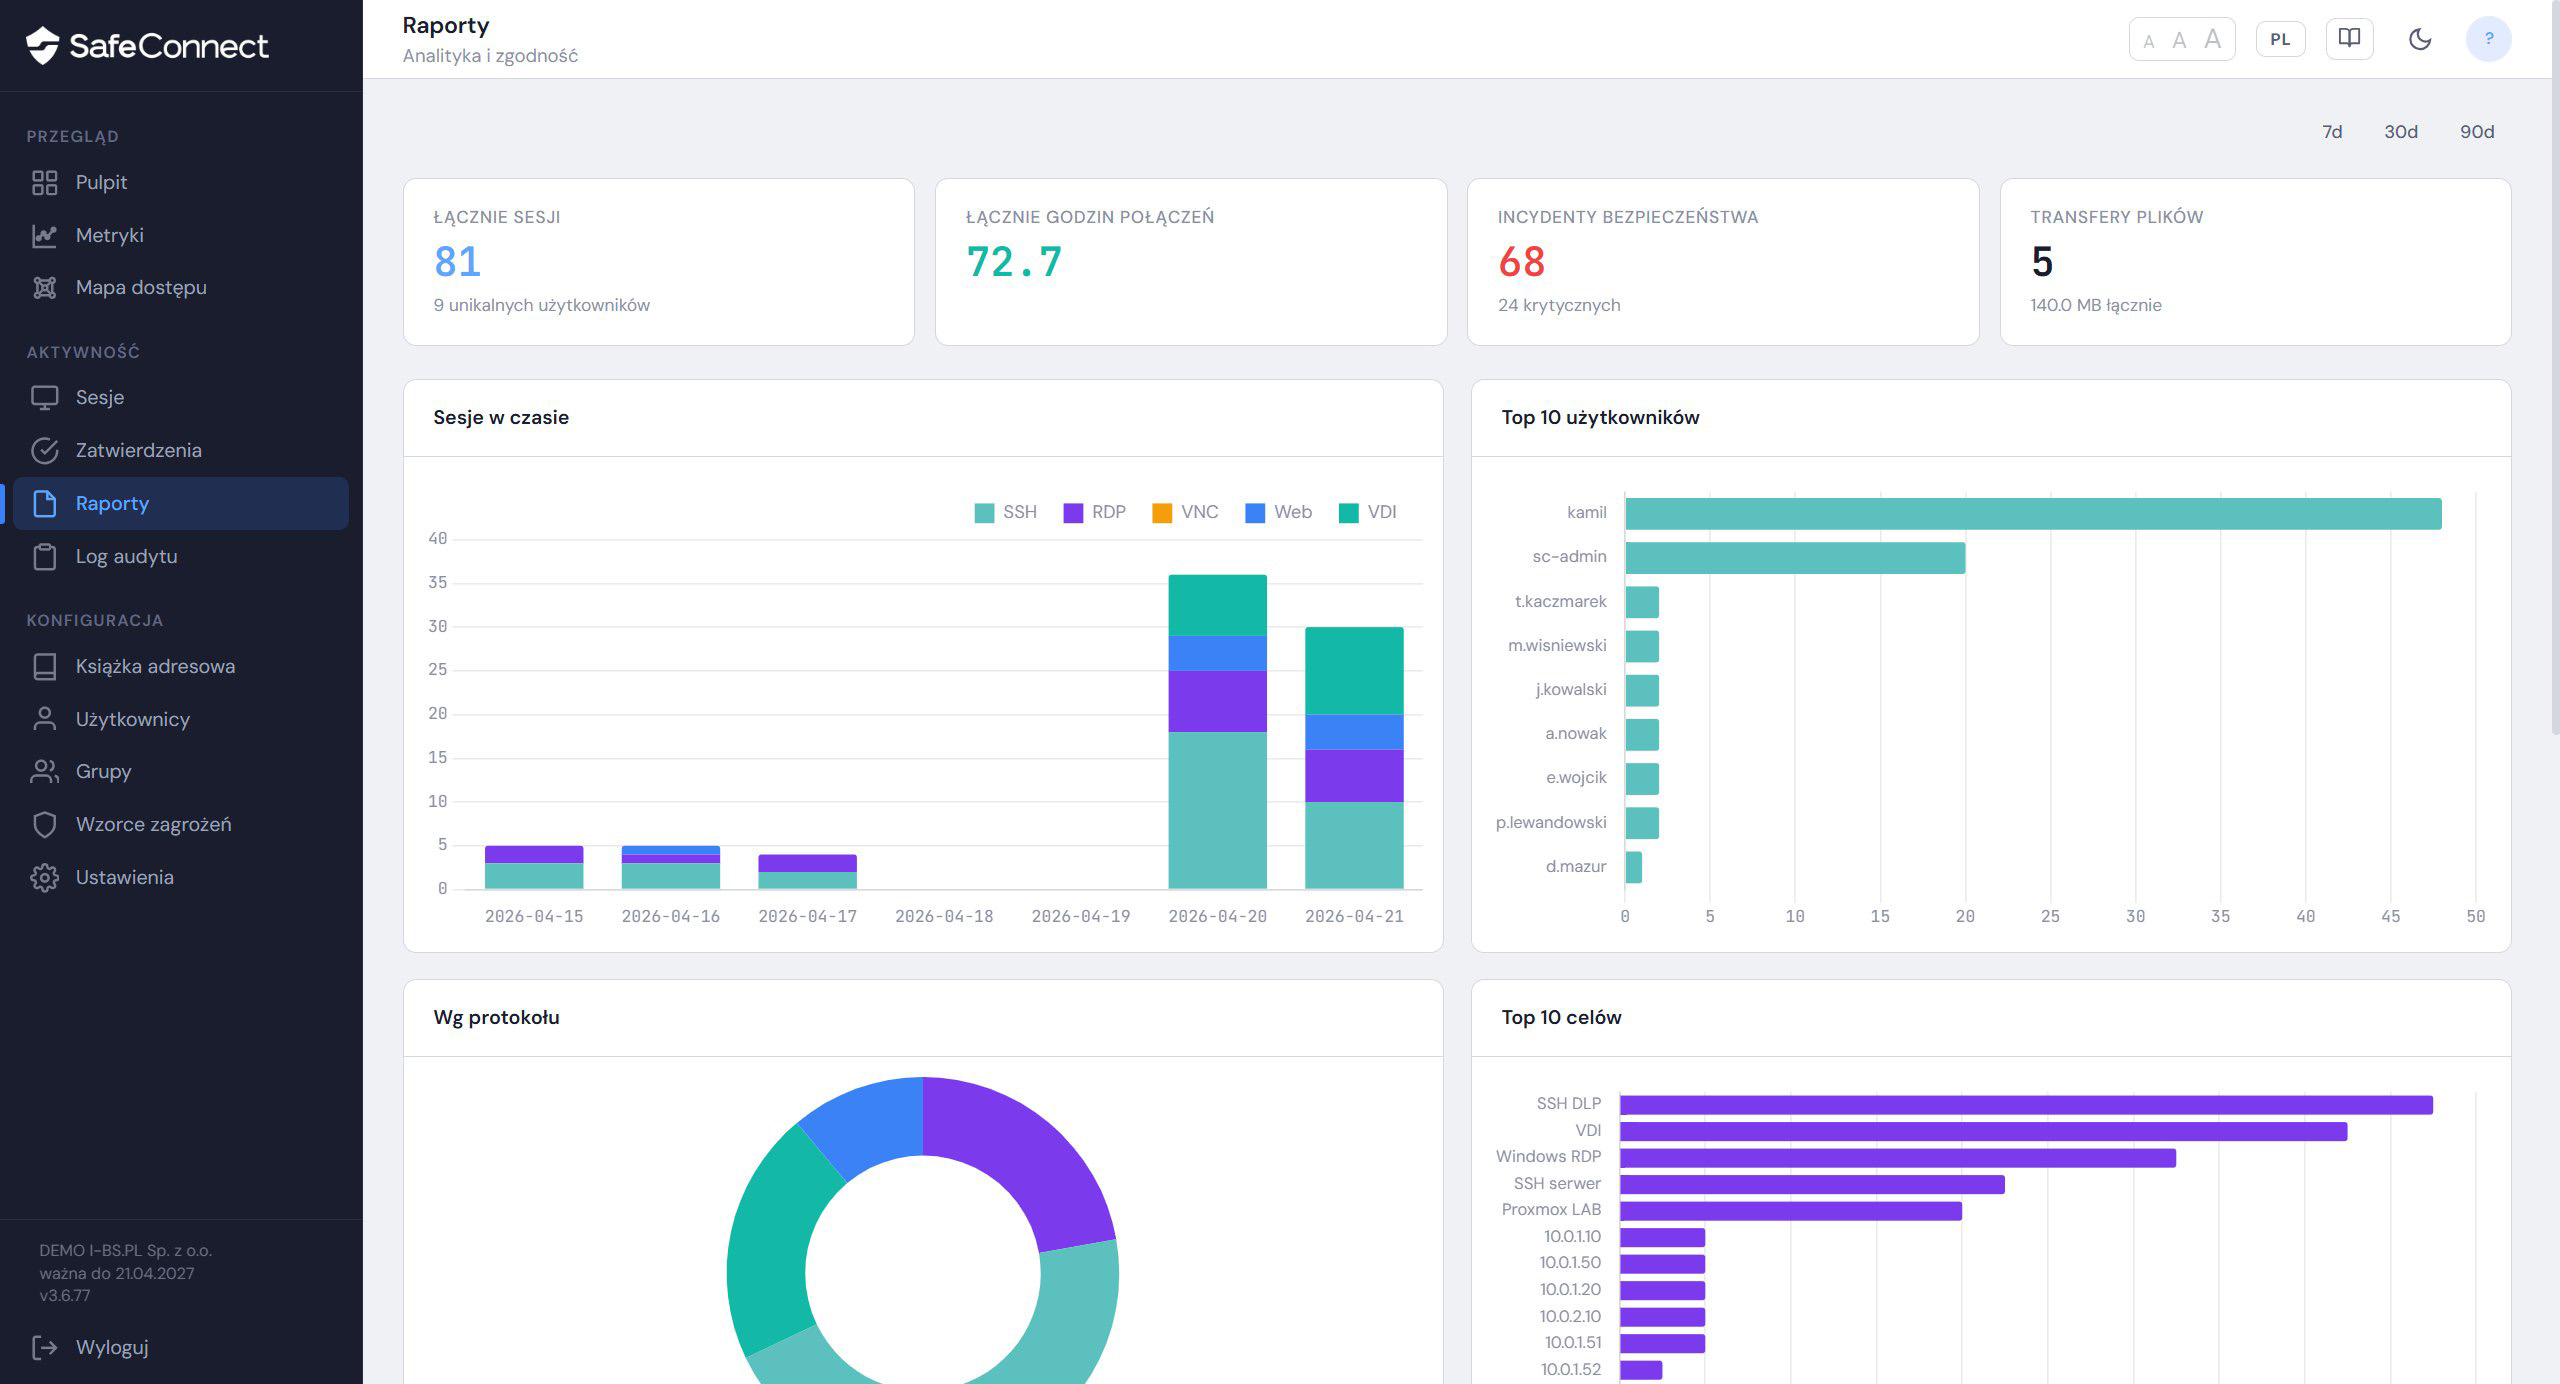Select medium font size A
2560x1384 pixels.
point(2180,40)
